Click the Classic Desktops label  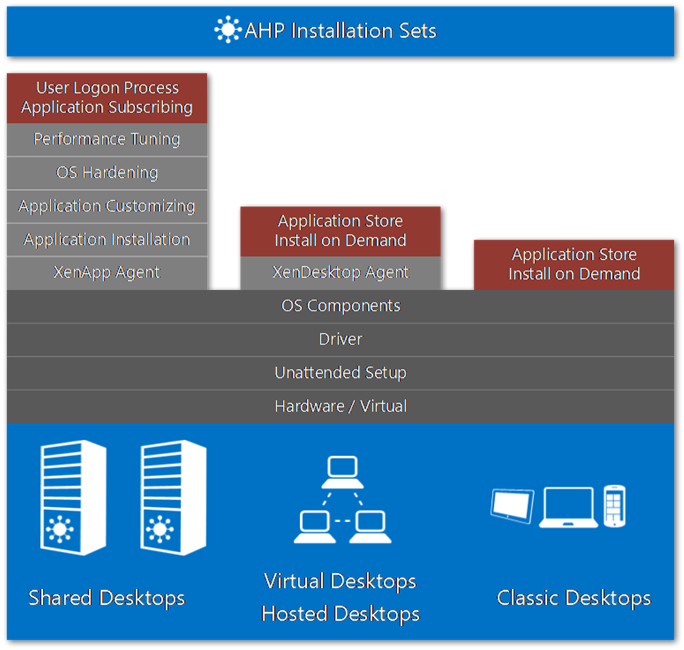click(574, 598)
